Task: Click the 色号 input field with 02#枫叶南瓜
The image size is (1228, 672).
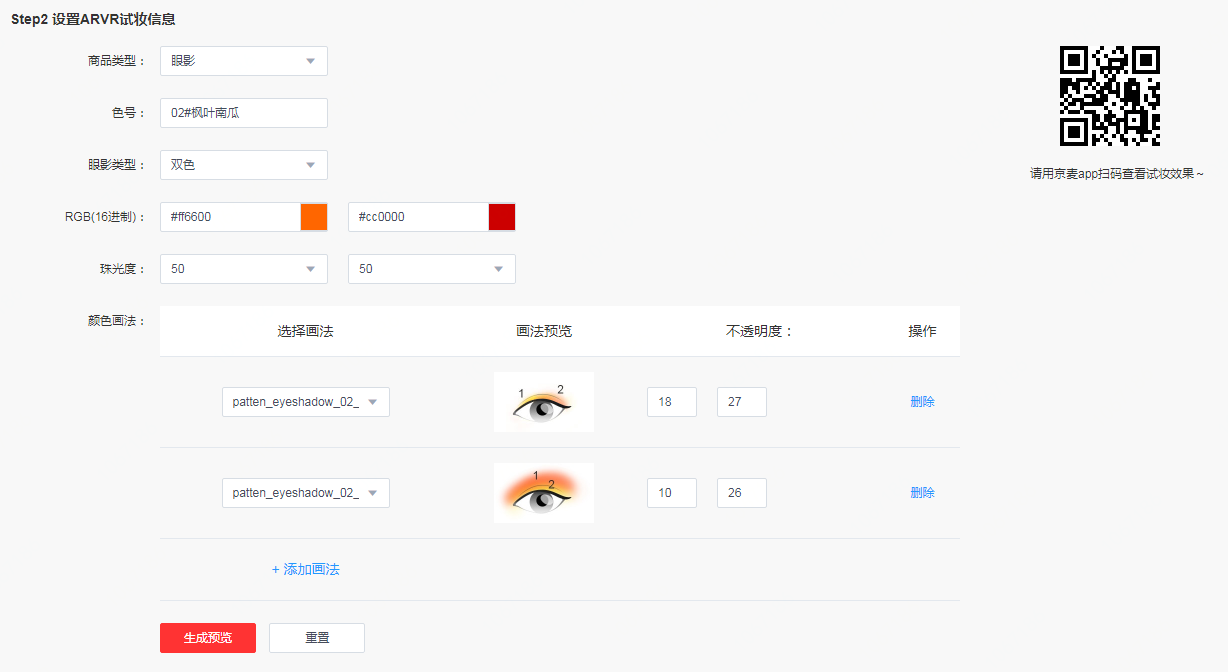Action: coord(243,113)
